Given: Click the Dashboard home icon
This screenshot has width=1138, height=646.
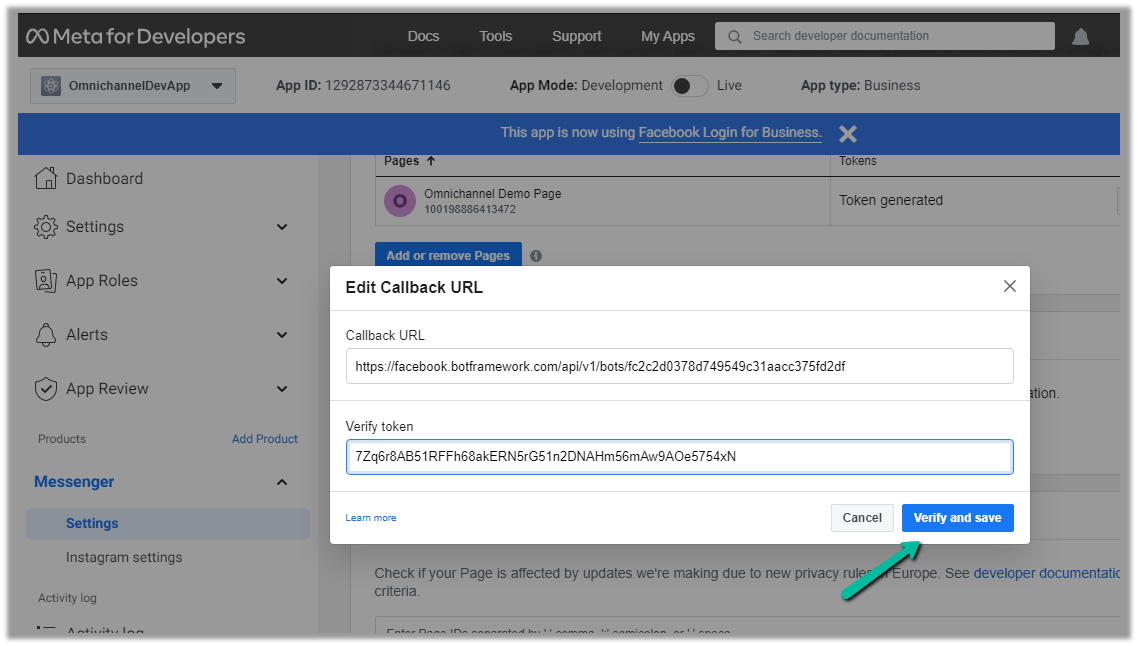Looking at the screenshot, I should [46, 179].
